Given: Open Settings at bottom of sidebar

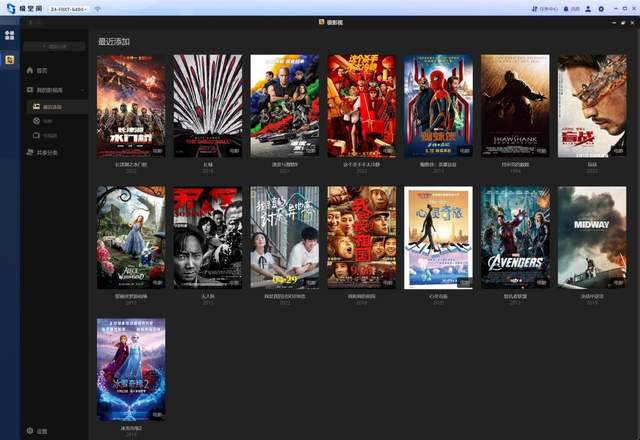Looking at the screenshot, I should pos(37,431).
